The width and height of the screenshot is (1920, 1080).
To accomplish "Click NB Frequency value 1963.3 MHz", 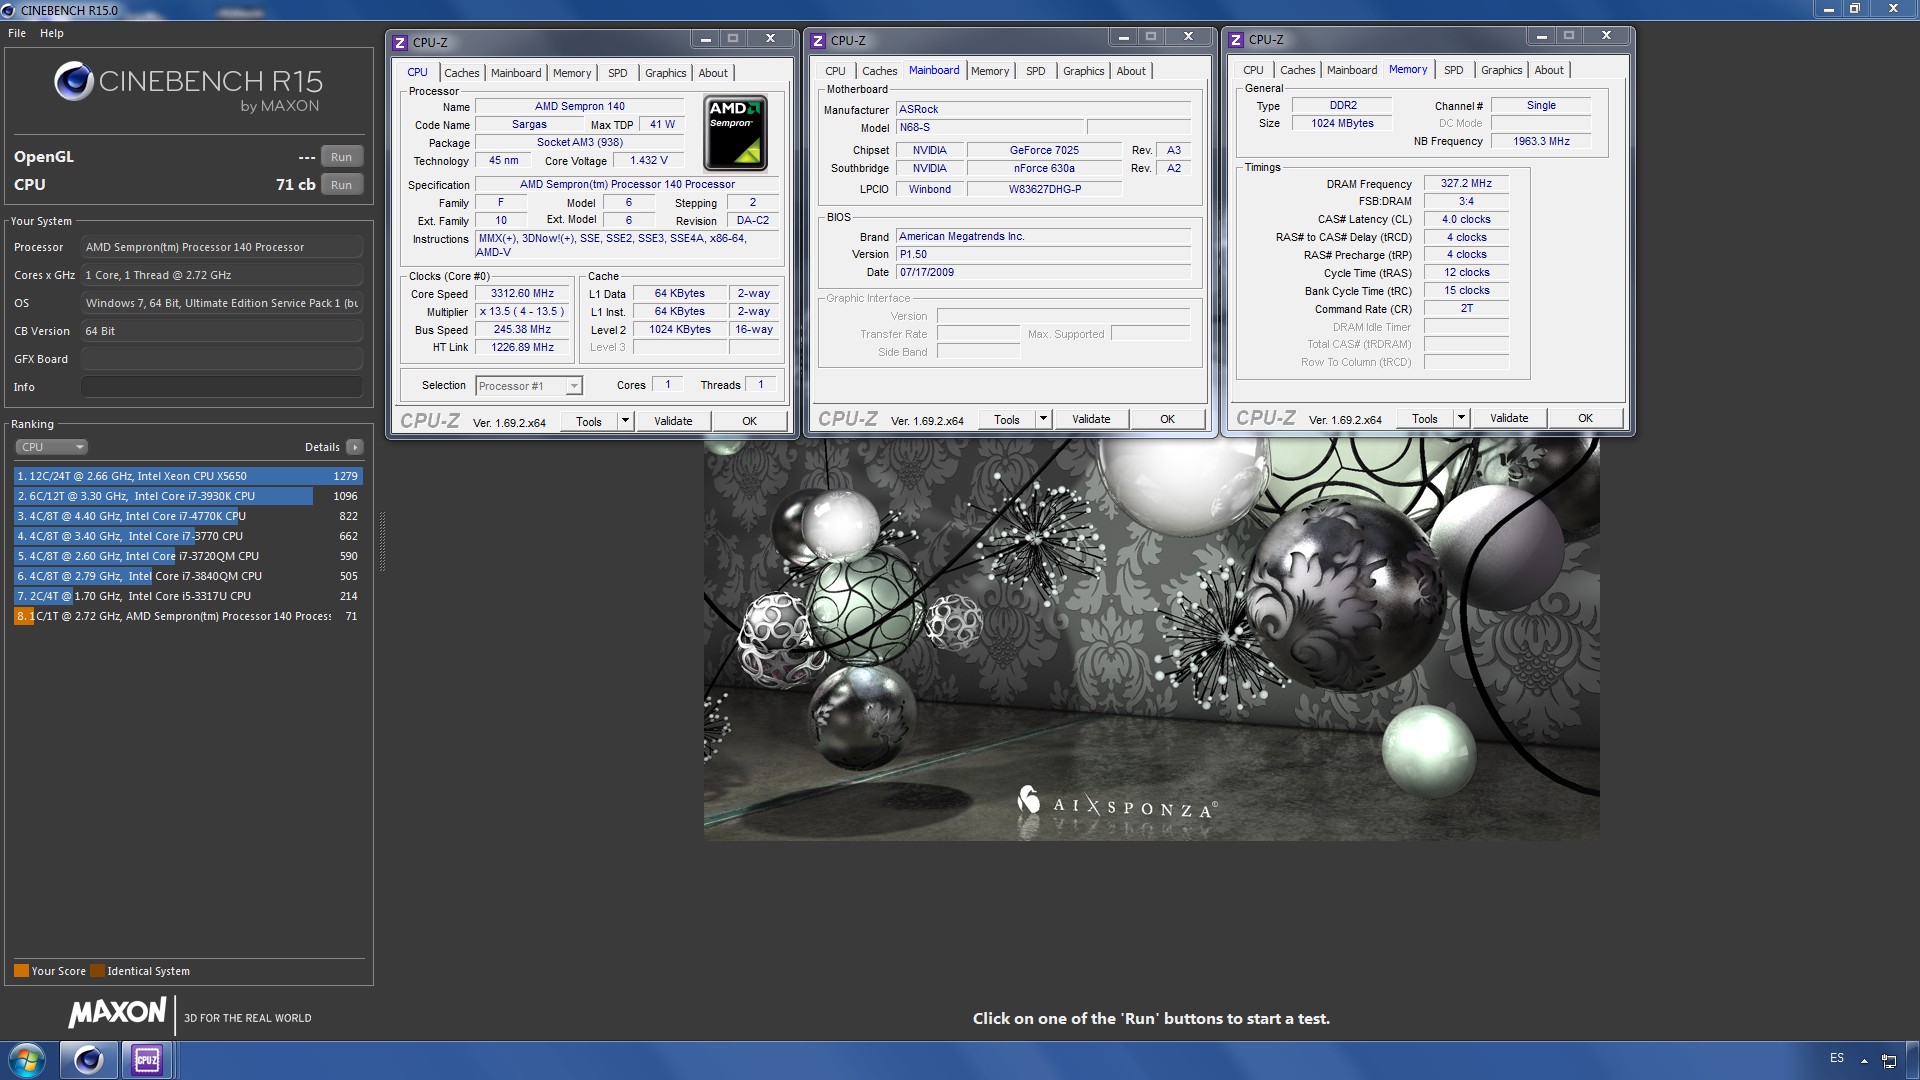I will (x=1541, y=142).
